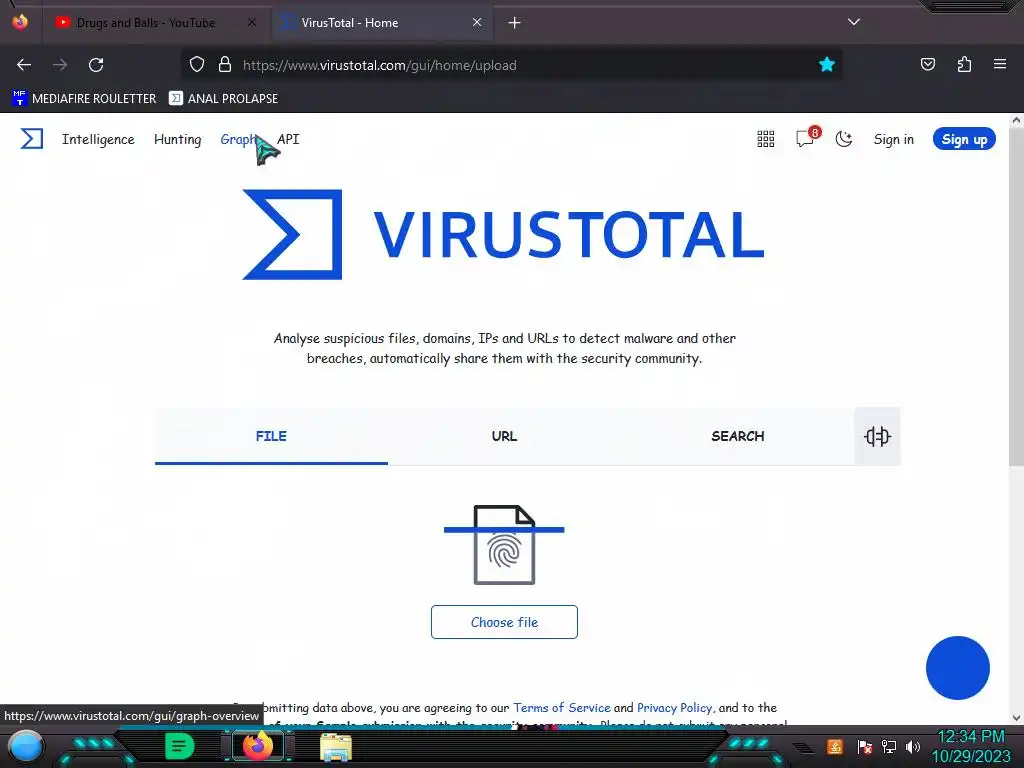Open MEDIAFIRE ROULETTER bookmark

84,99
